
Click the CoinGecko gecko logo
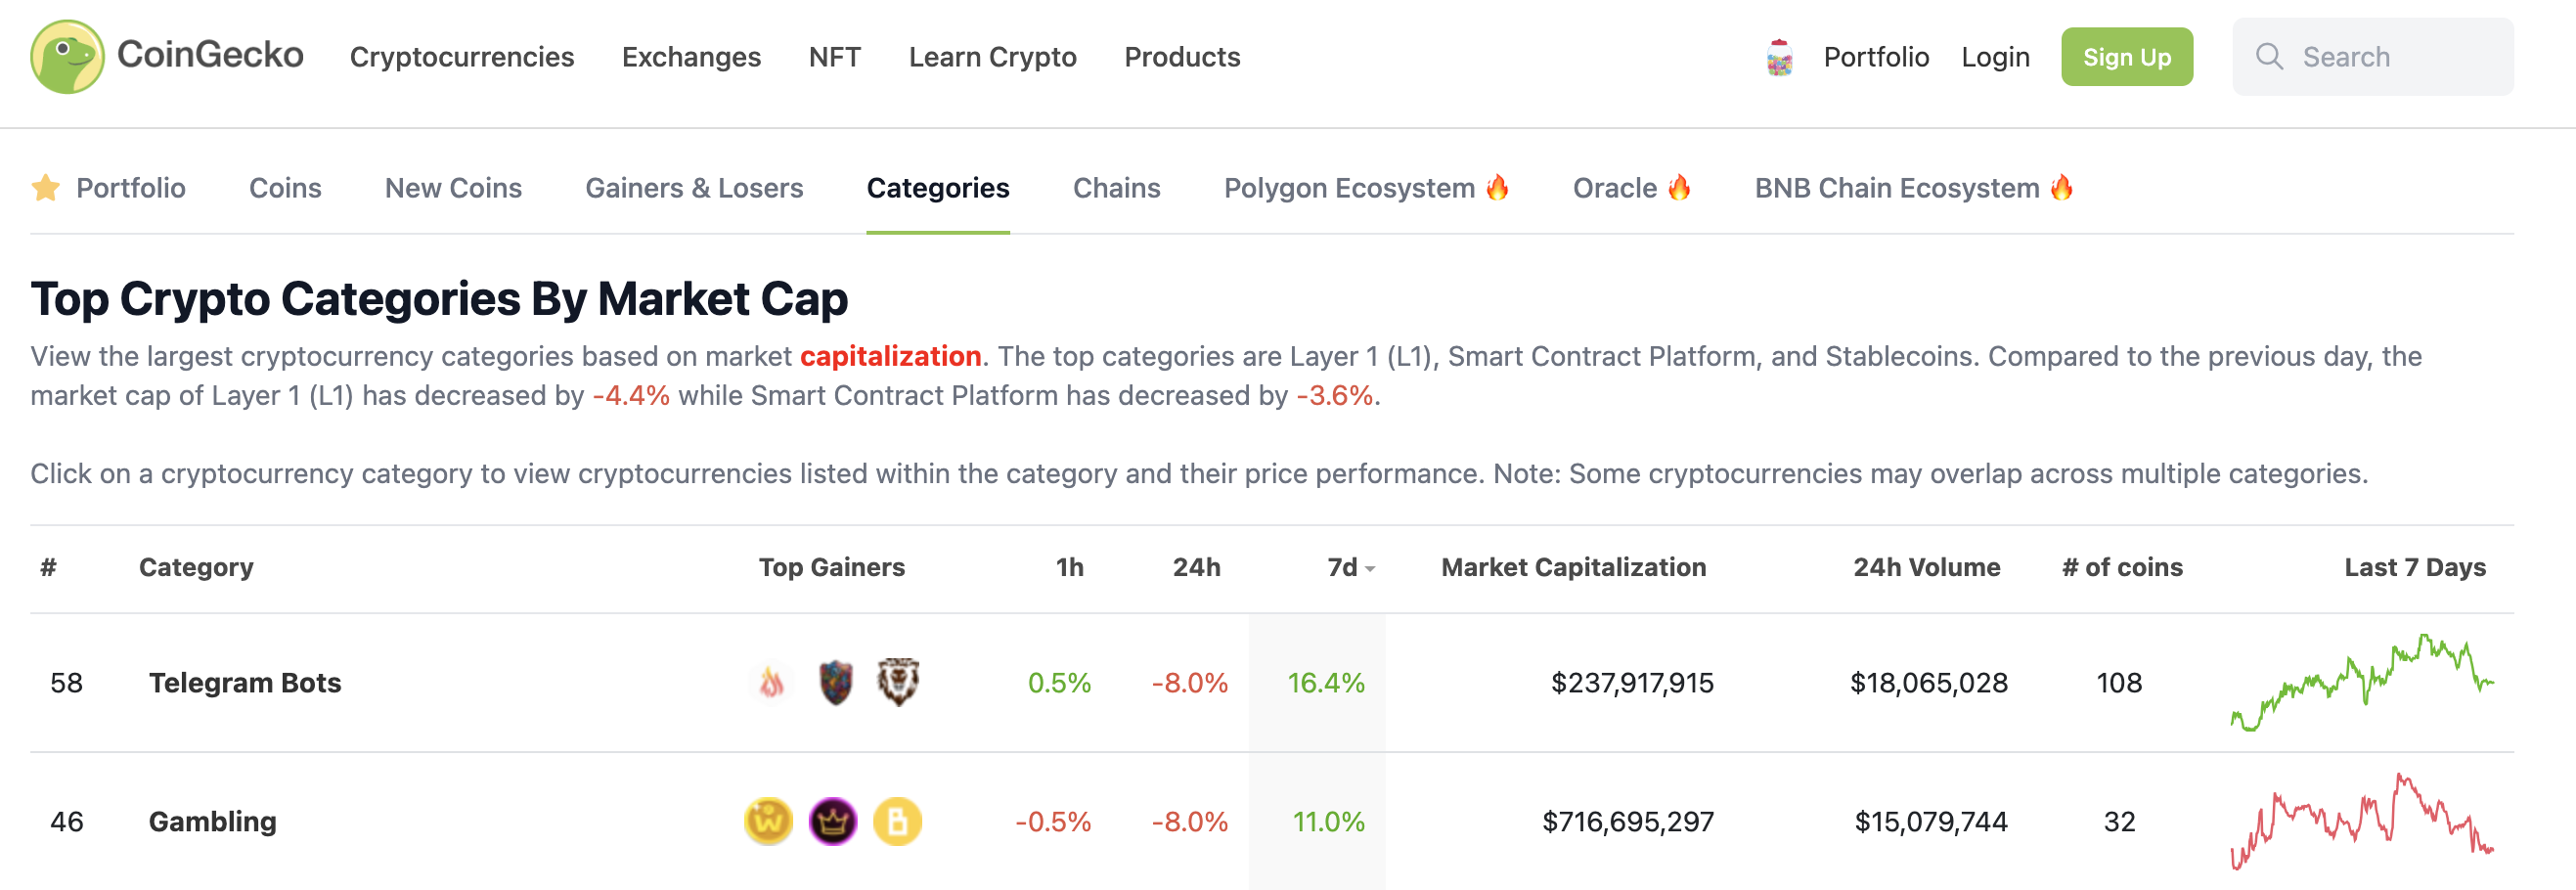(67, 57)
